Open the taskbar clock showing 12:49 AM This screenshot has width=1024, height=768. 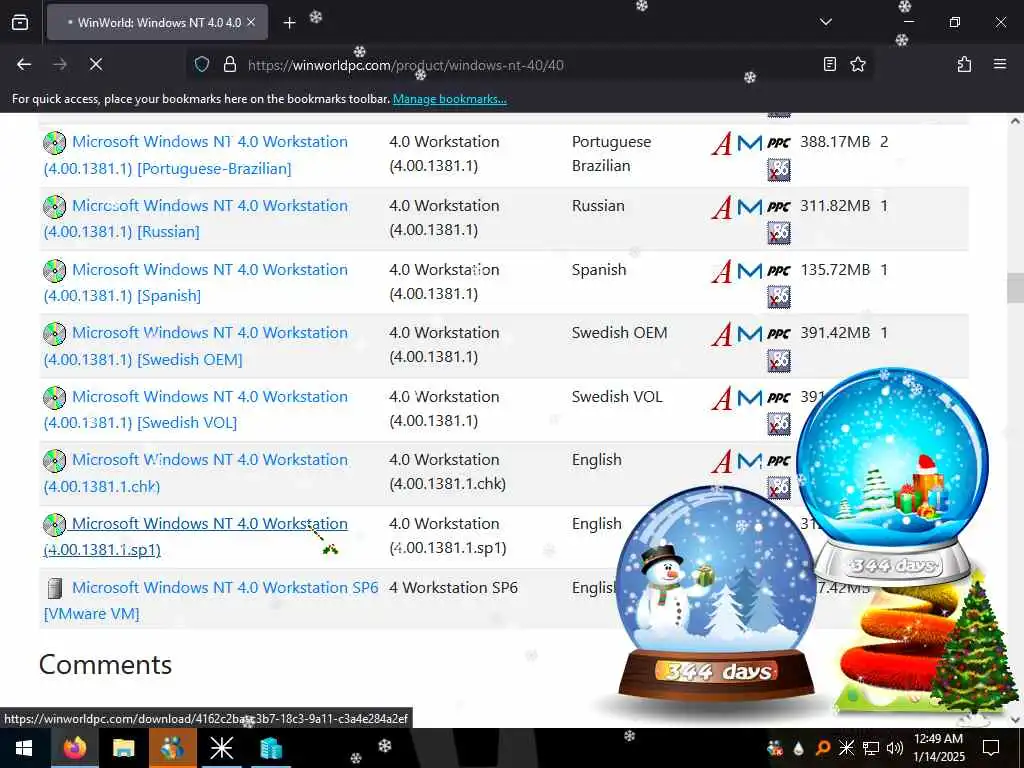(938, 748)
